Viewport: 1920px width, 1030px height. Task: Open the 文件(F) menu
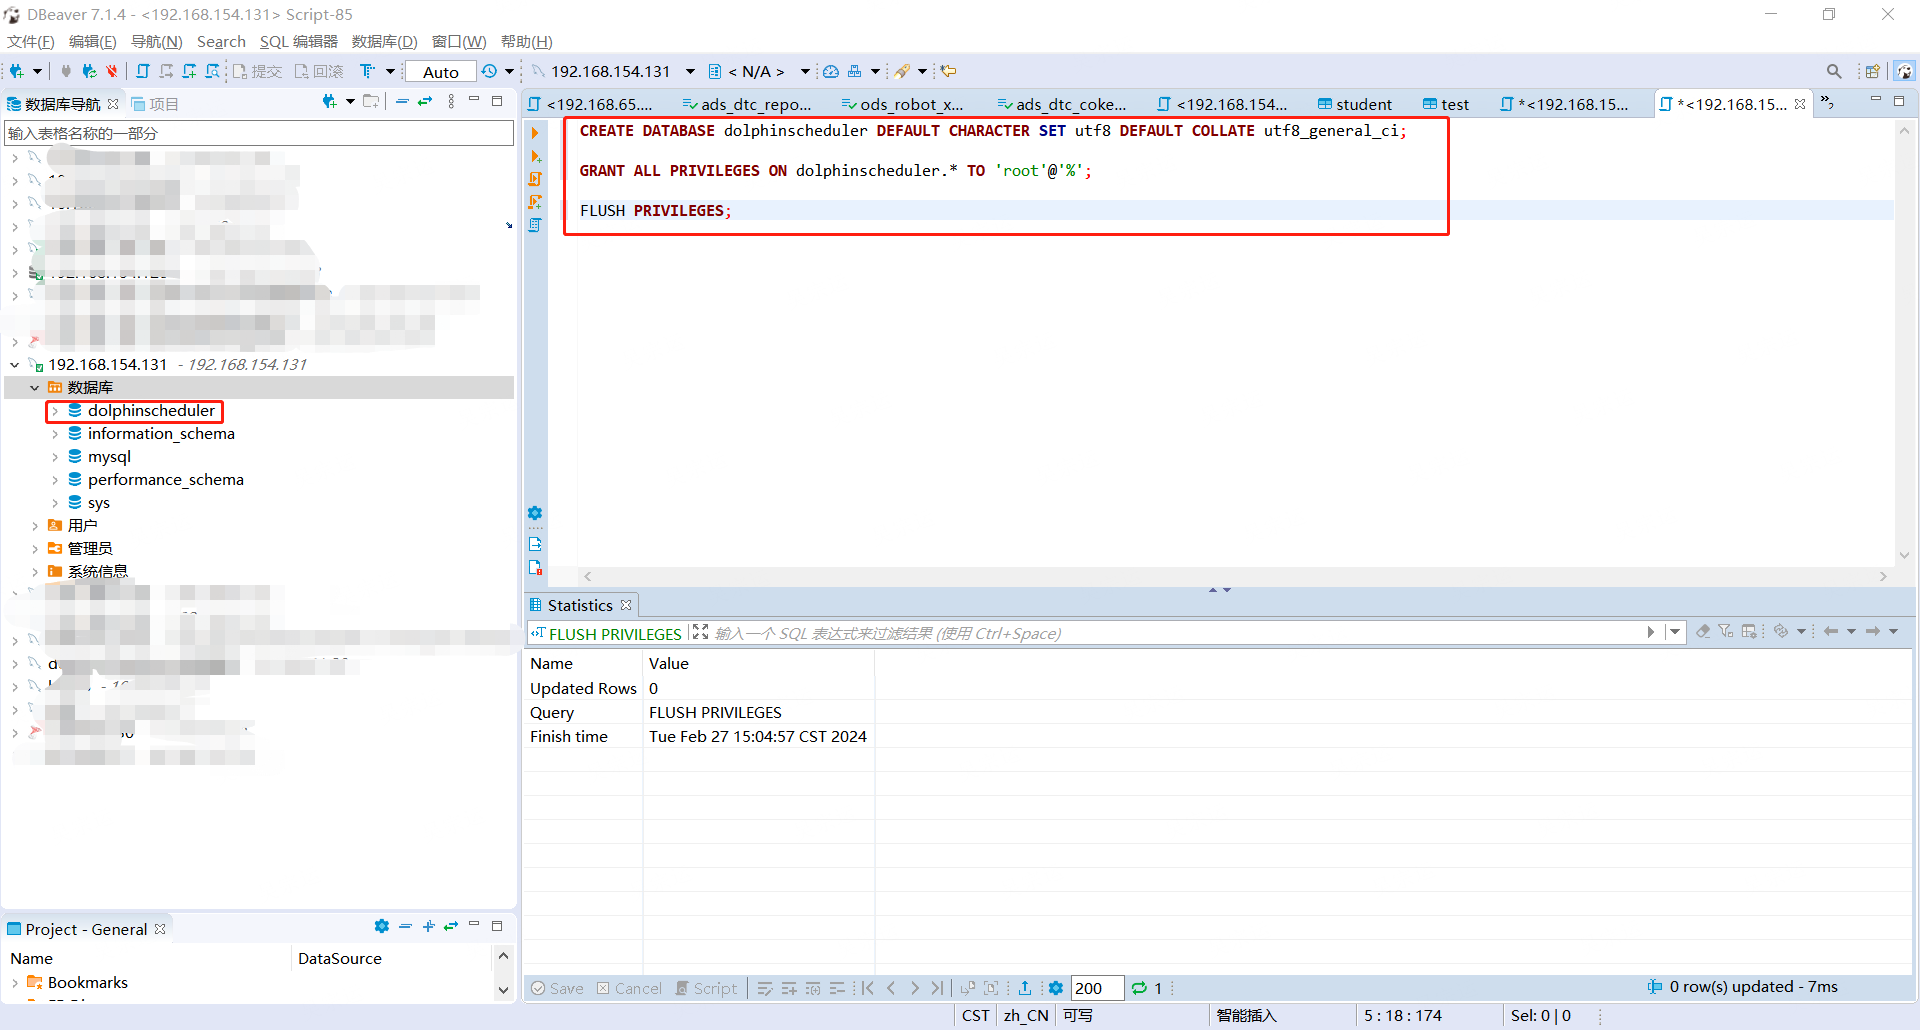pos(31,42)
